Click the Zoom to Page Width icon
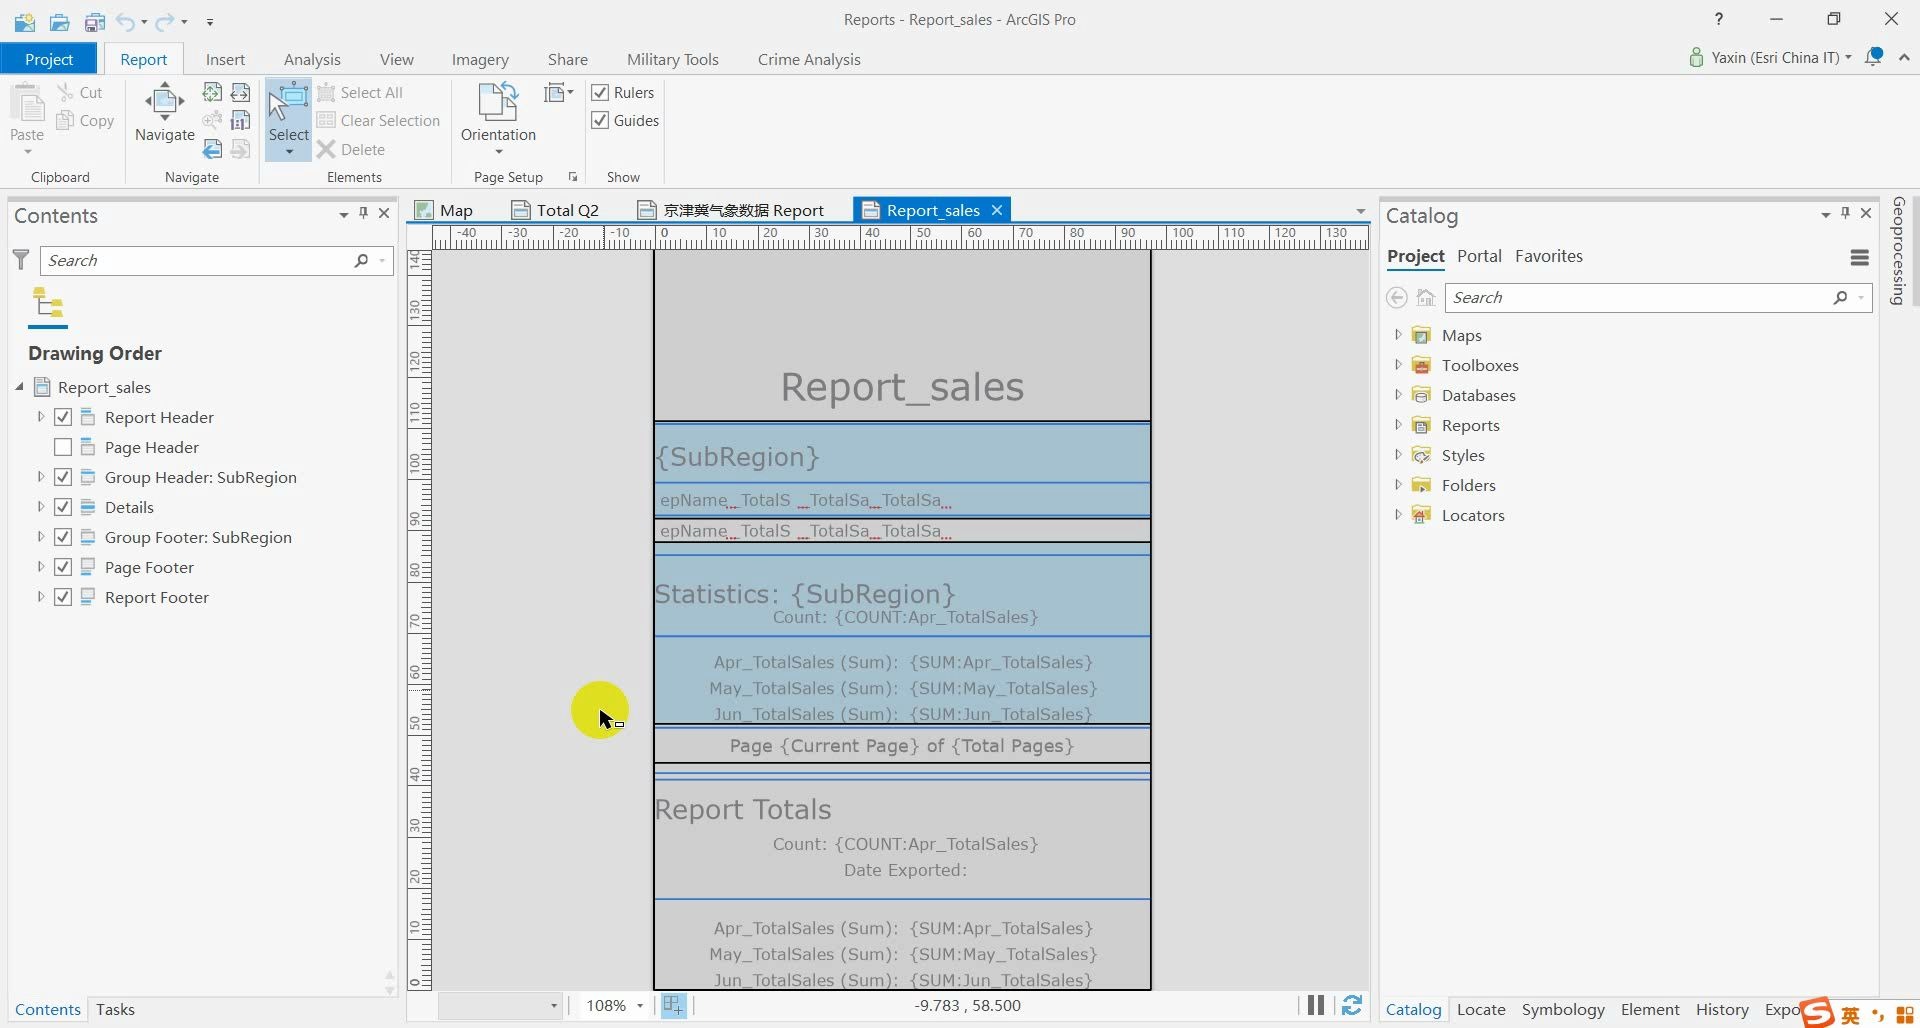The width and height of the screenshot is (1920, 1028). click(x=241, y=93)
